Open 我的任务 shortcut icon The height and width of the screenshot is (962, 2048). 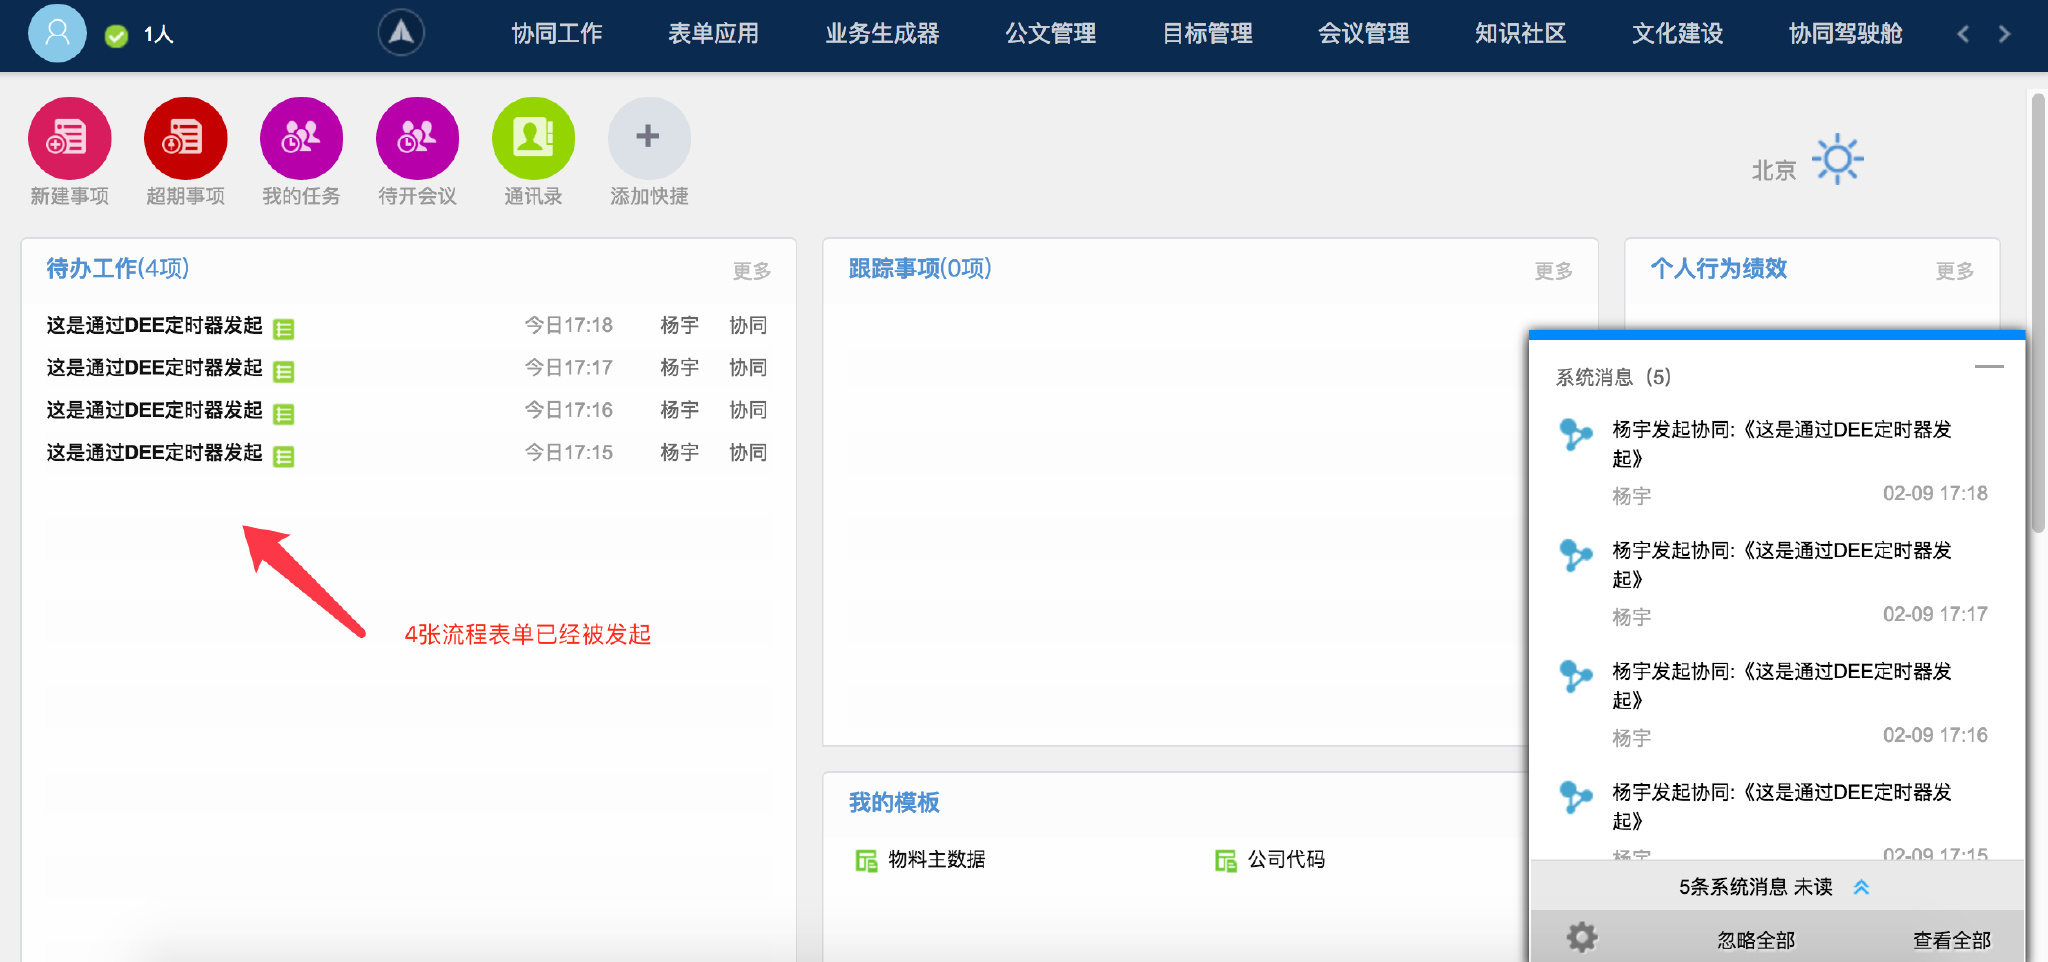point(301,138)
